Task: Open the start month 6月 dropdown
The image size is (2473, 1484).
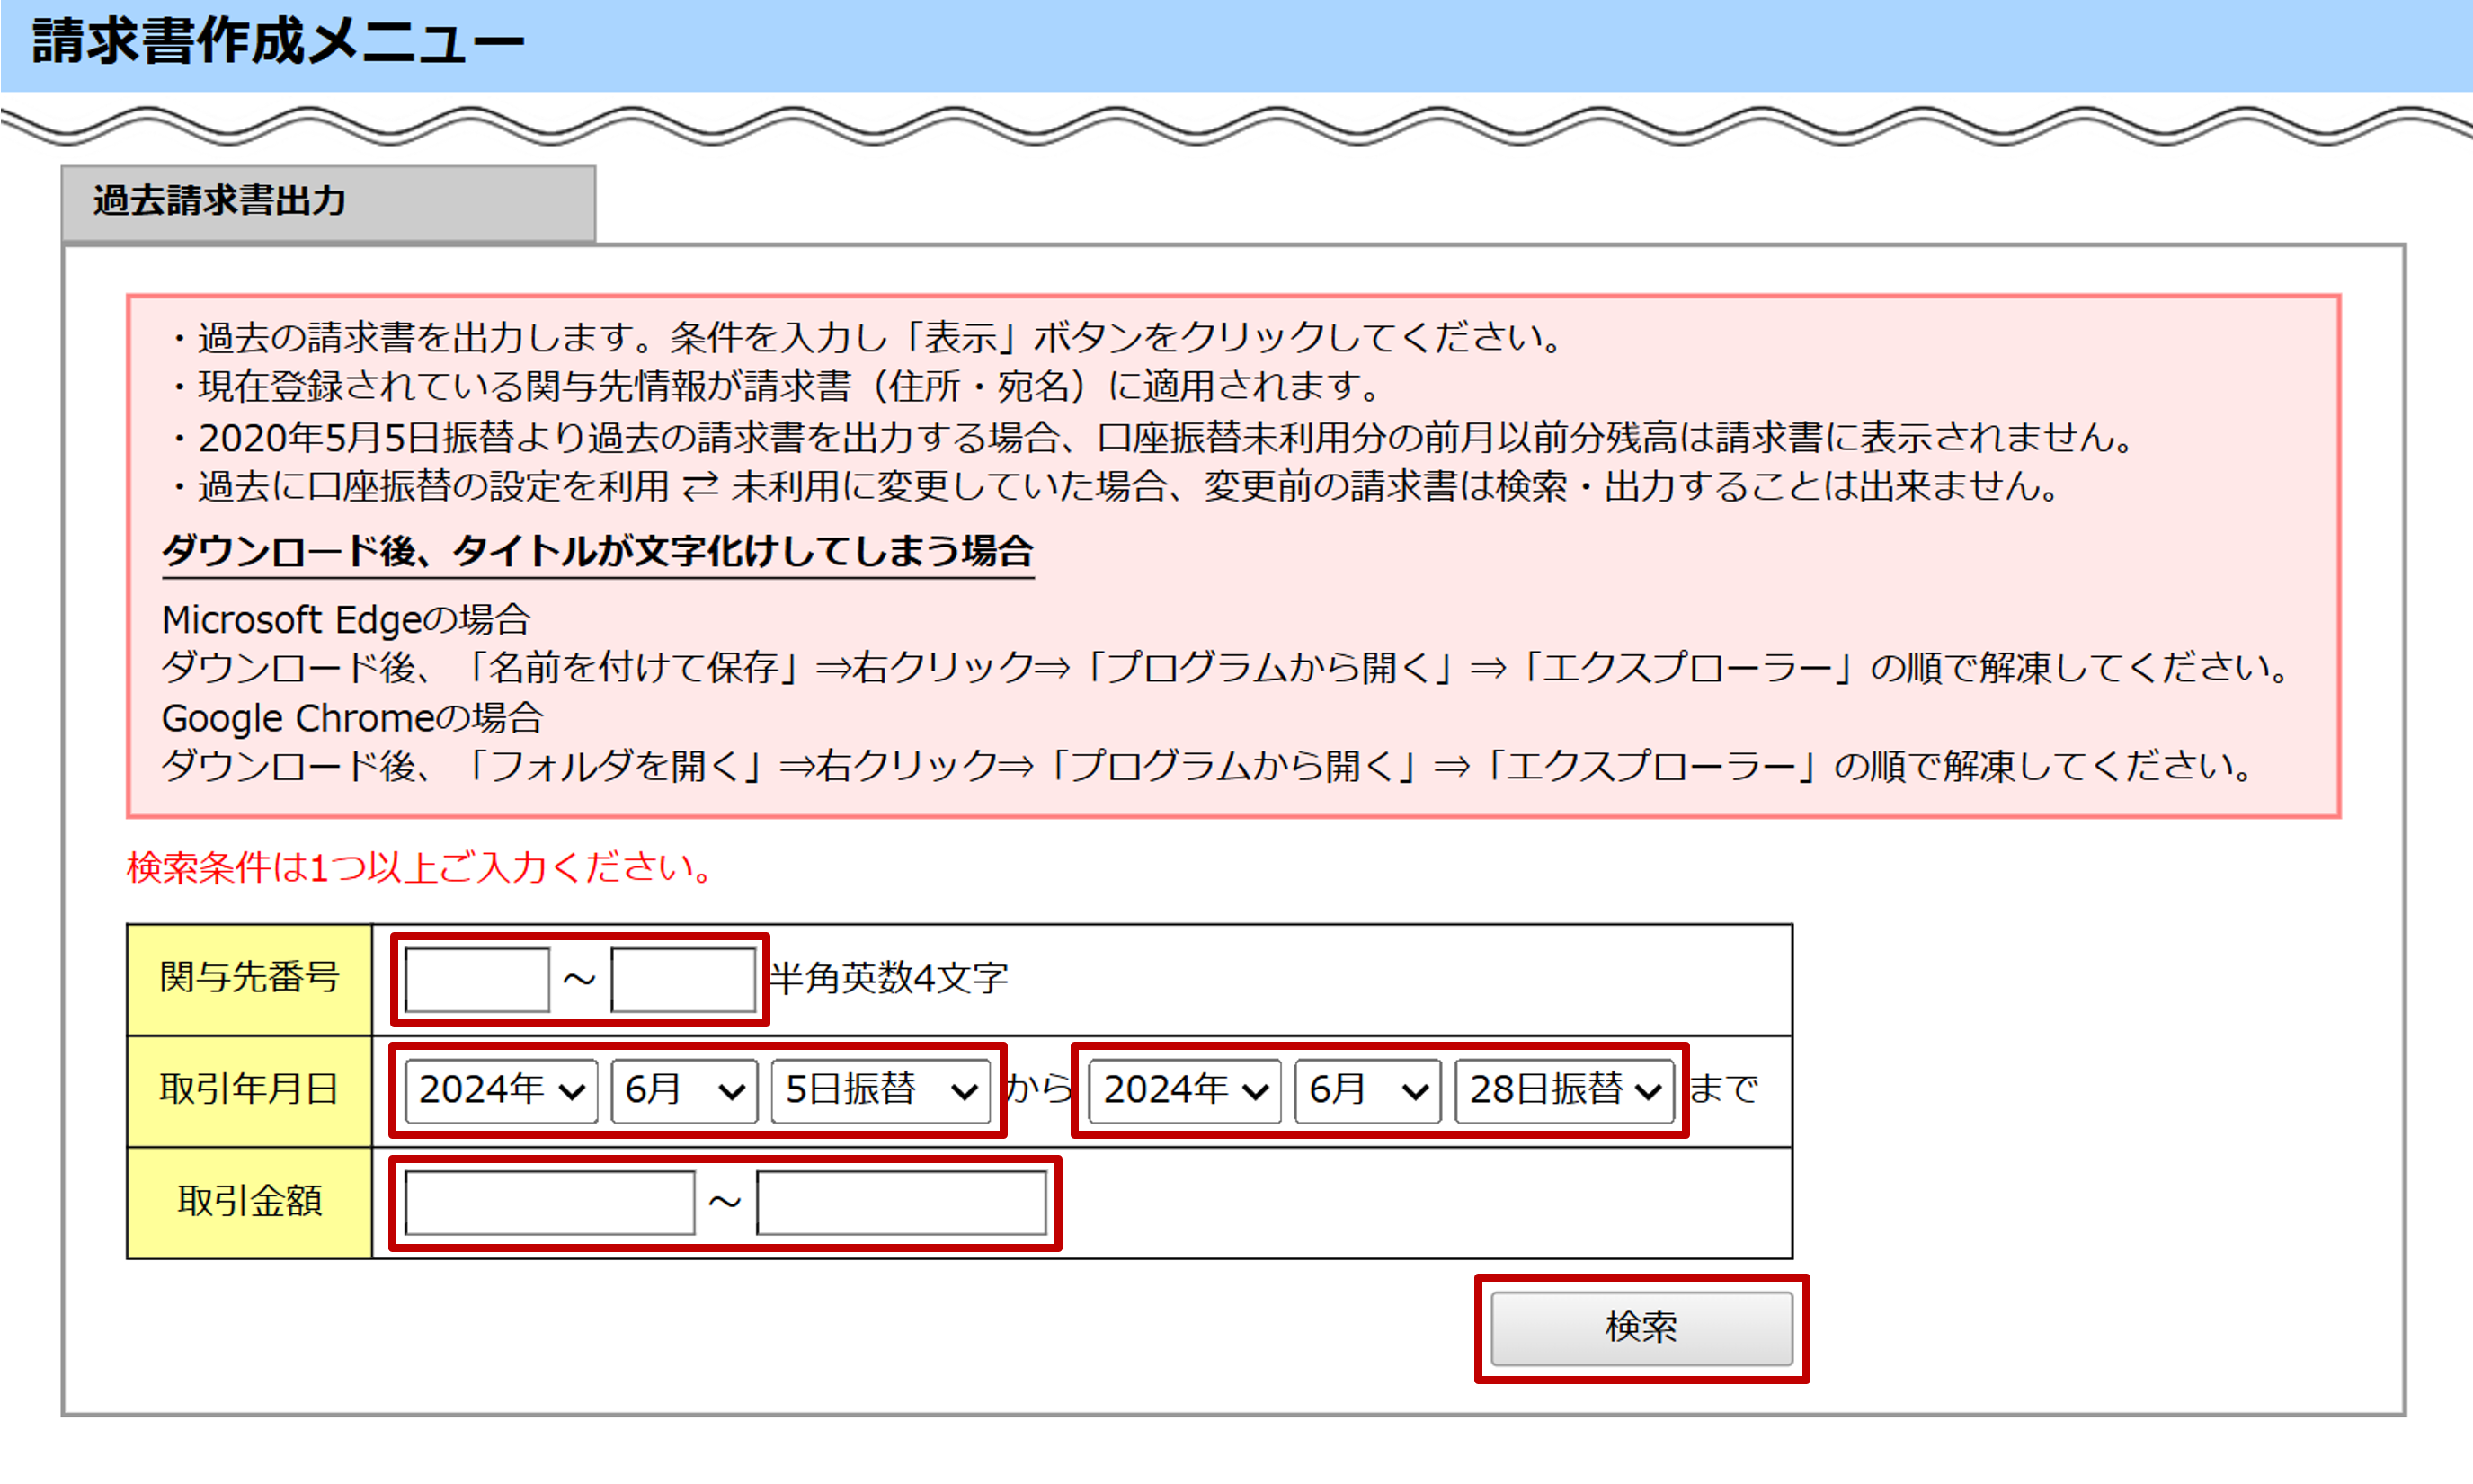Action: click(x=684, y=1090)
